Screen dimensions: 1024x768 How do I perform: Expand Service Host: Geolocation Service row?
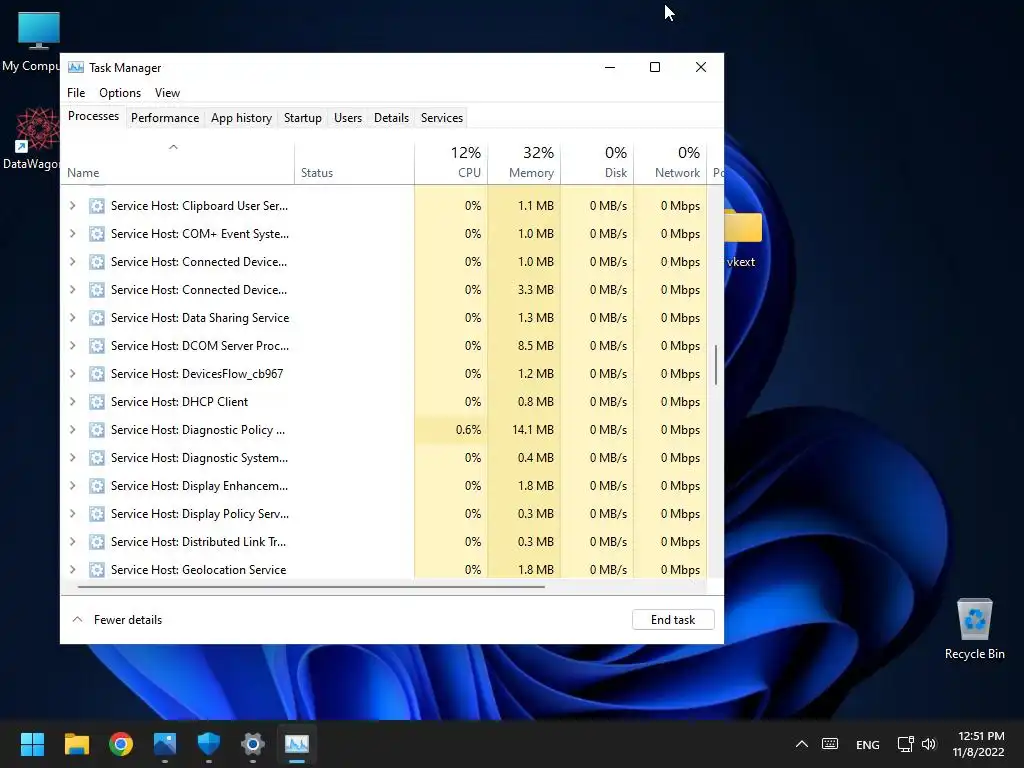[72, 570]
